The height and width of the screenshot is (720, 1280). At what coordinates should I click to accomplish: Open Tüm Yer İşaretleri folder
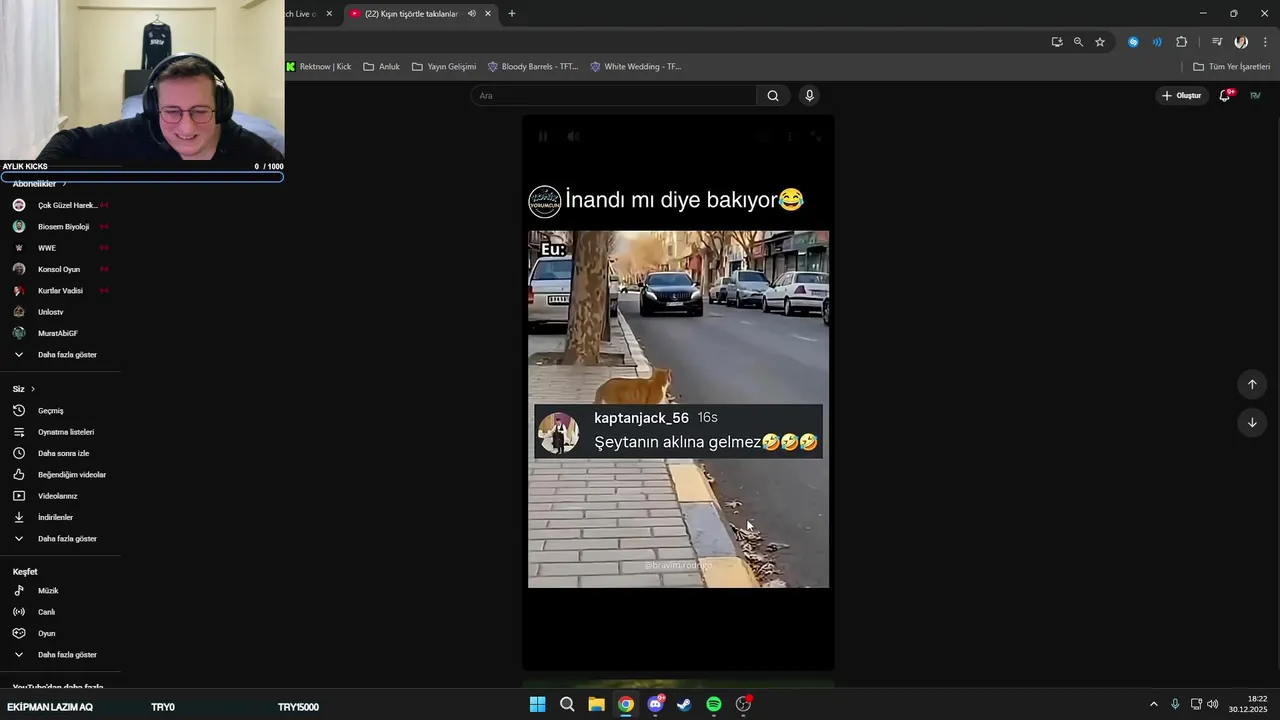pyautogui.click(x=1231, y=67)
